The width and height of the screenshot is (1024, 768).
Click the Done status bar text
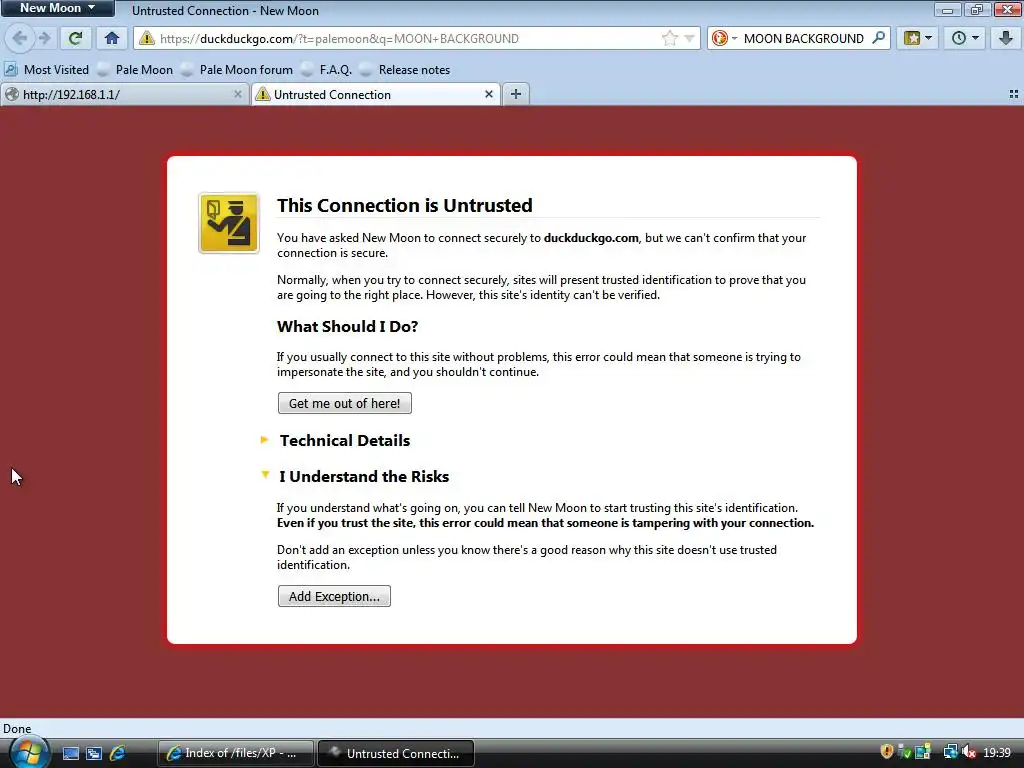click(x=17, y=729)
